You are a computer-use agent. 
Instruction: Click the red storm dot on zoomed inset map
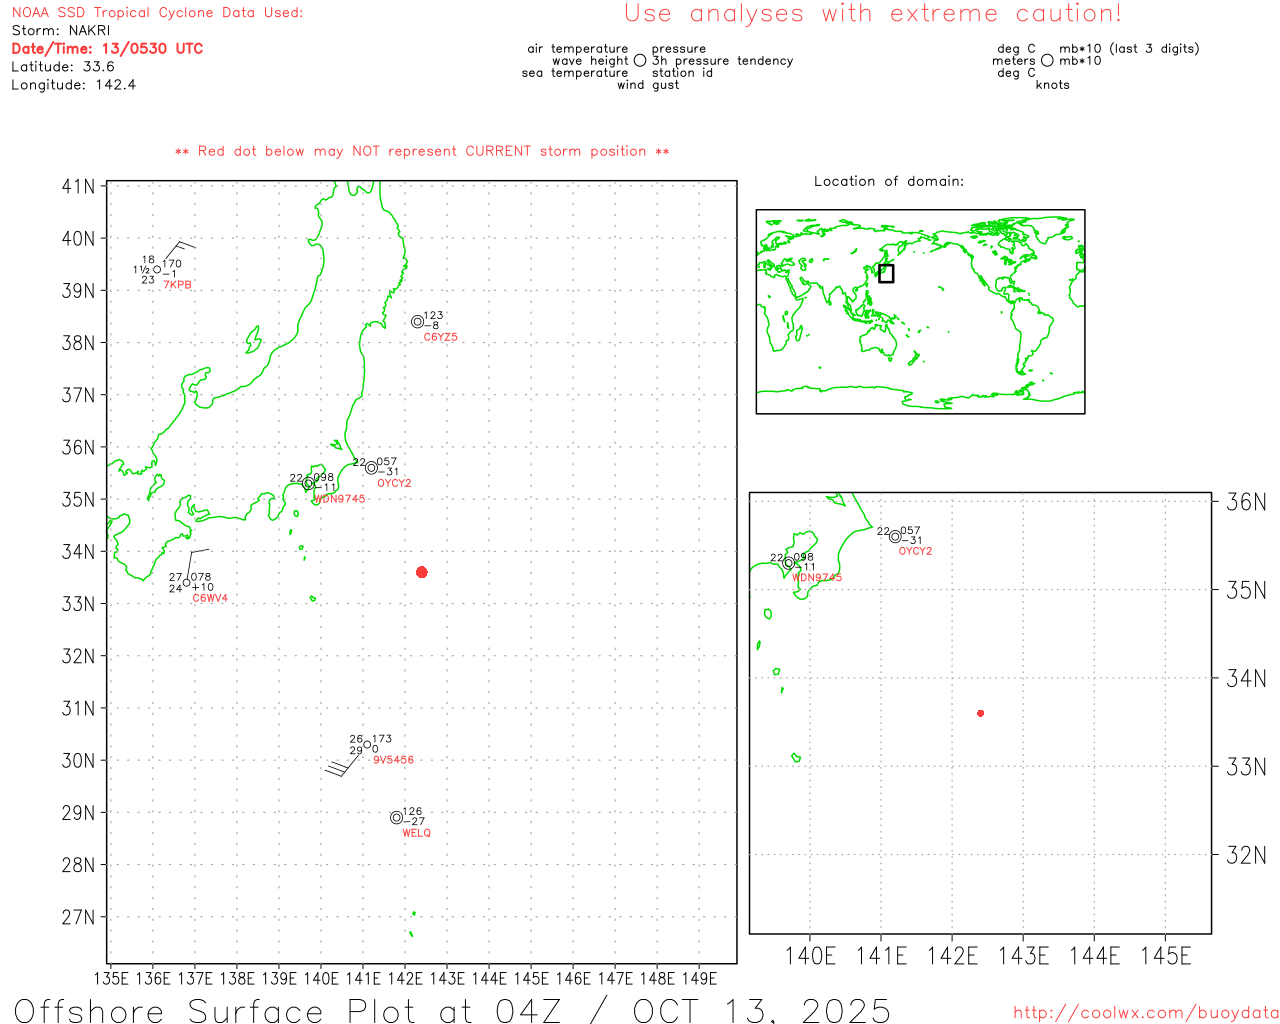click(x=981, y=713)
